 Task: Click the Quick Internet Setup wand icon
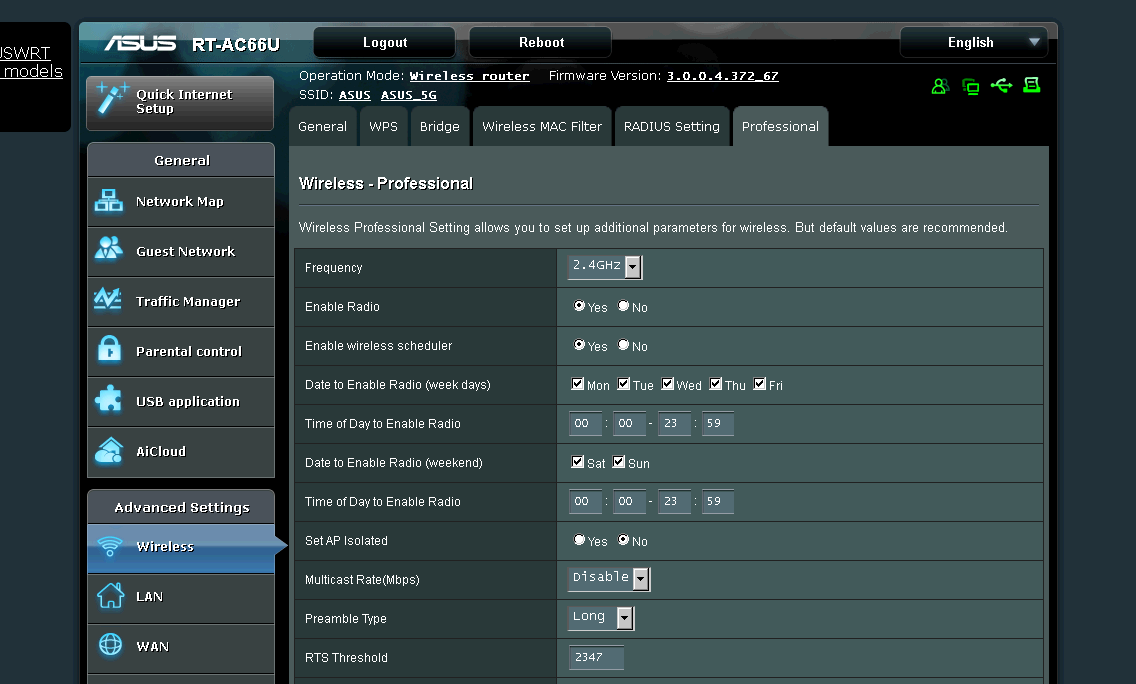coord(112,99)
